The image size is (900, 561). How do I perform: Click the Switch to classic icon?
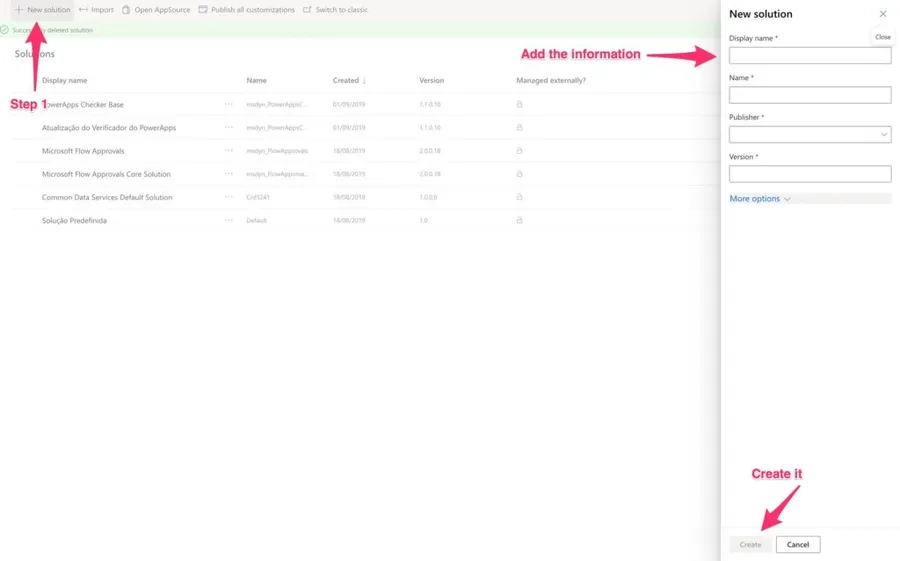coord(307,10)
